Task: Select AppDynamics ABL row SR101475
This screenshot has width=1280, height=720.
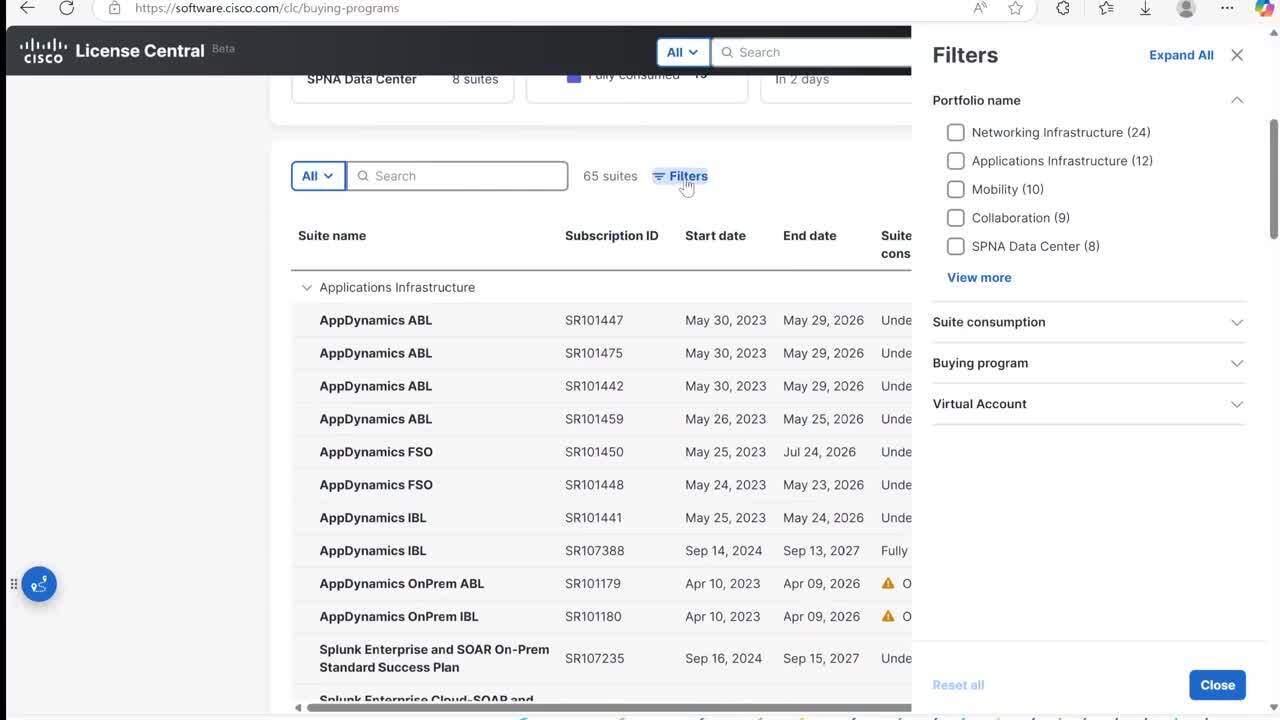Action: (601, 353)
